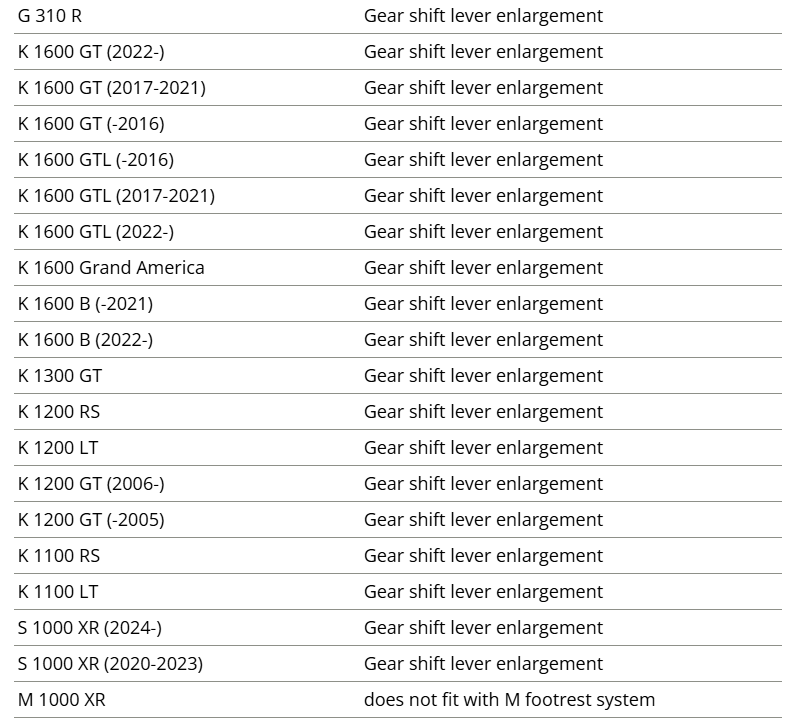Click "does not fit with M footrest system" note
This screenshot has width=795, height=721.
click(x=509, y=700)
